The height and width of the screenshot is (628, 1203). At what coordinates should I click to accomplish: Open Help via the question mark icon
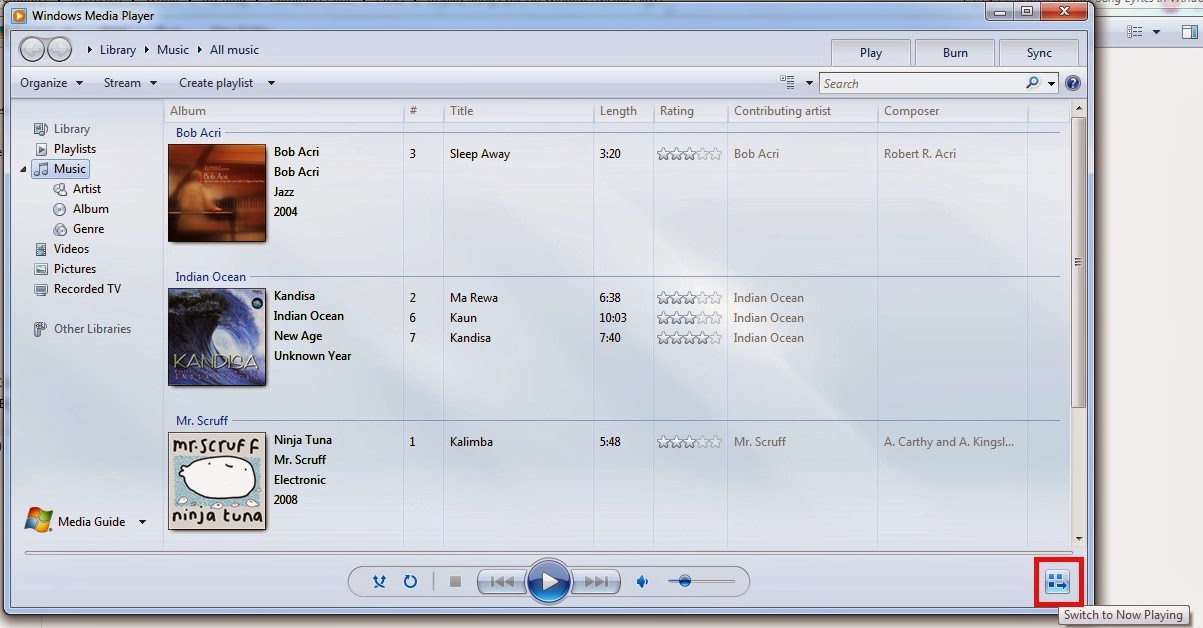click(1072, 82)
